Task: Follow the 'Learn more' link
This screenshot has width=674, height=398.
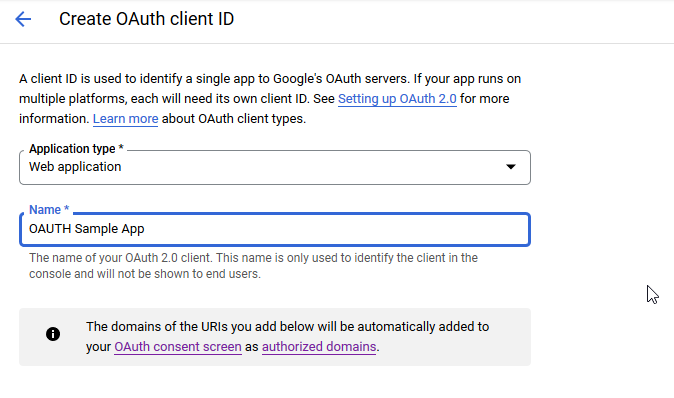Action: [126, 119]
